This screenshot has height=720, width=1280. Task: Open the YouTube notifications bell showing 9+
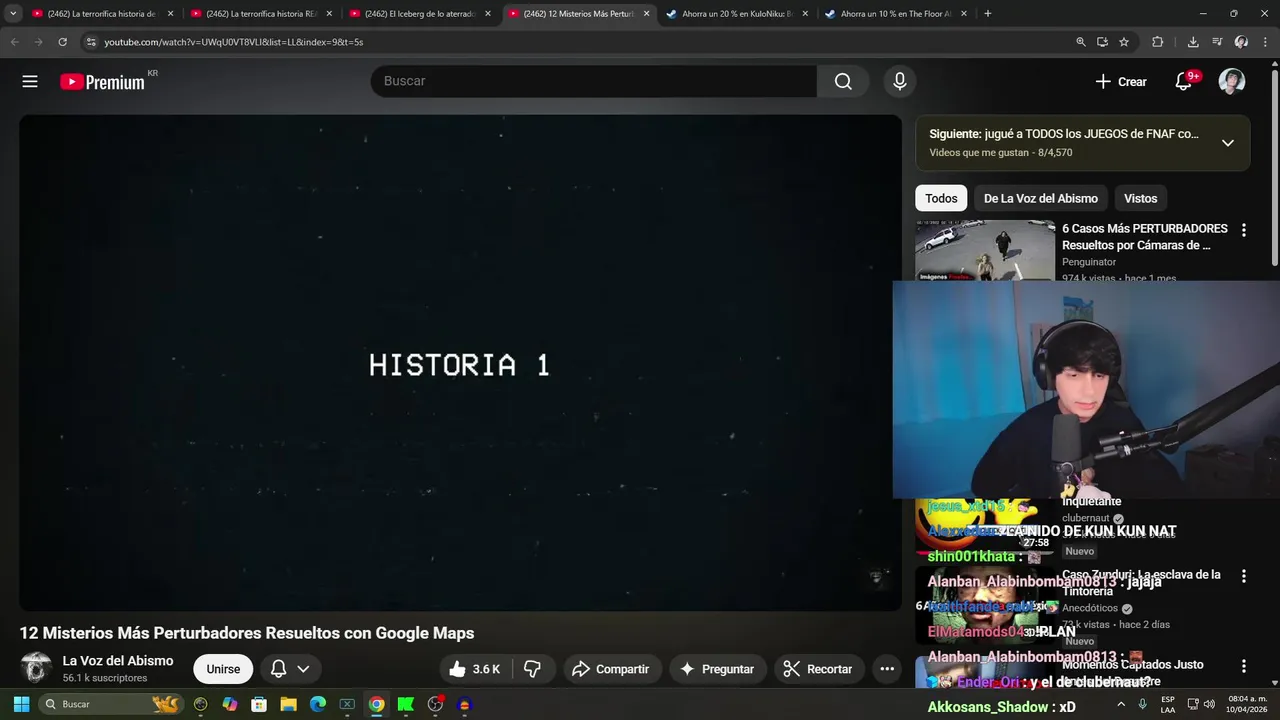pyautogui.click(x=1183, y=82)
